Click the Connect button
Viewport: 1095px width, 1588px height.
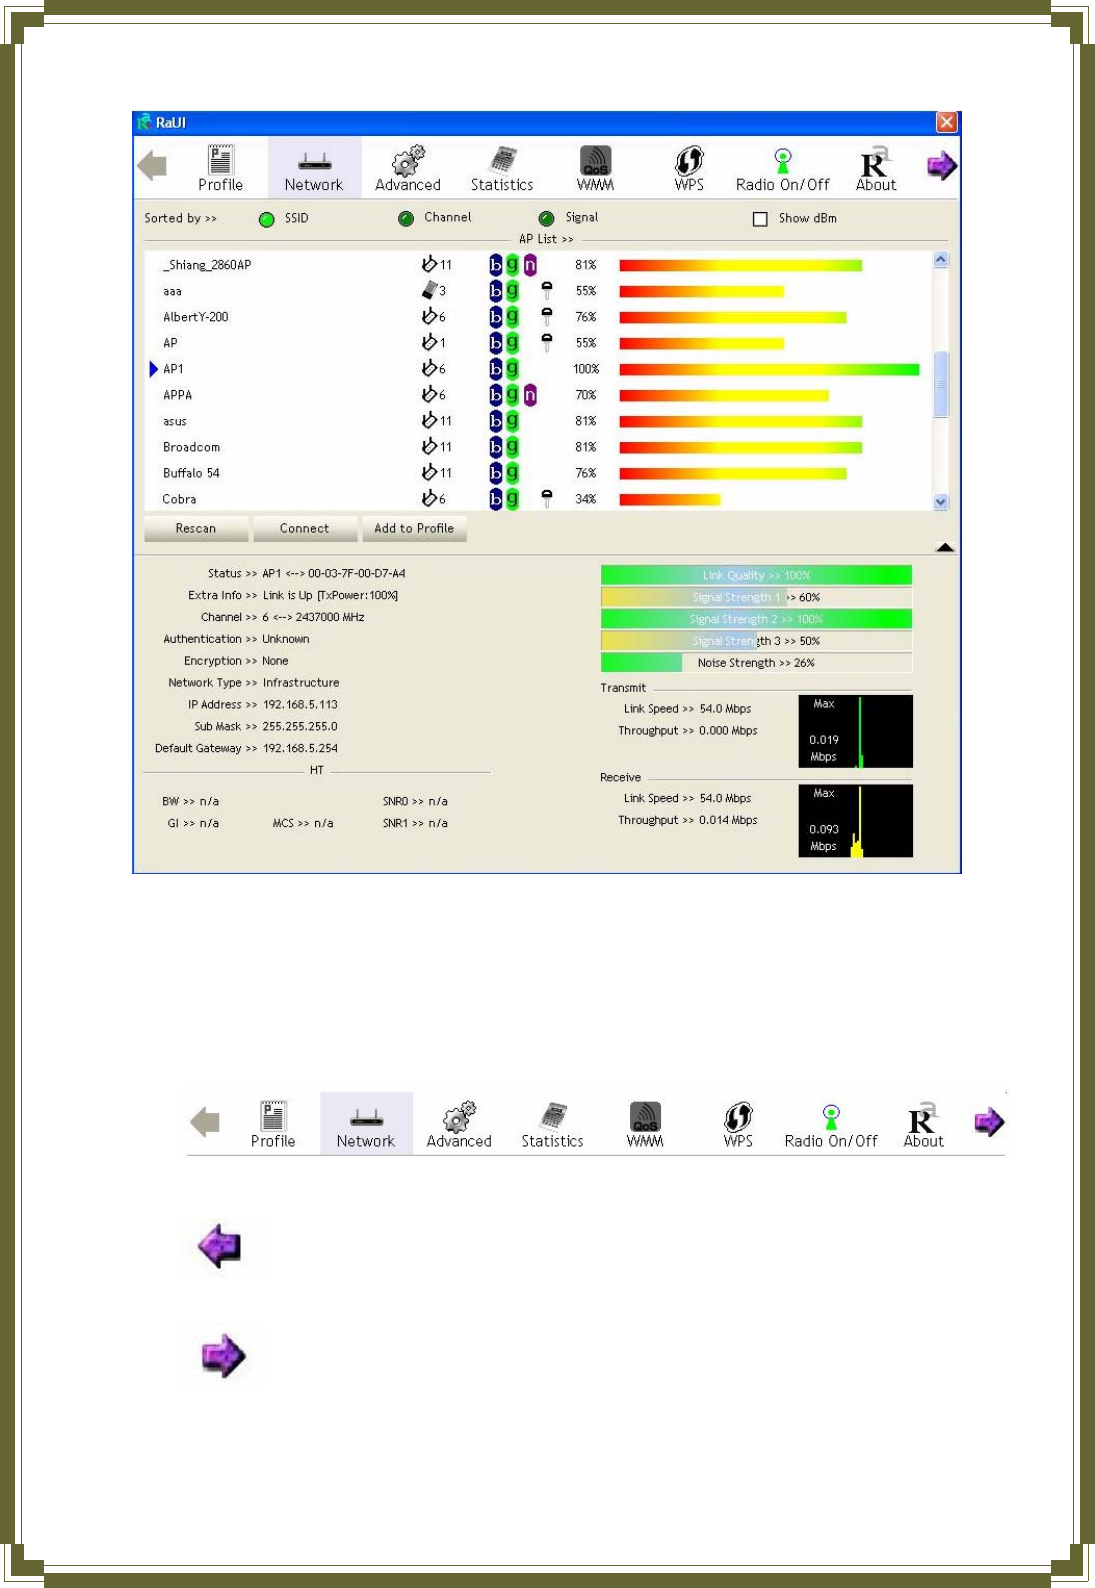pos(305,529)
